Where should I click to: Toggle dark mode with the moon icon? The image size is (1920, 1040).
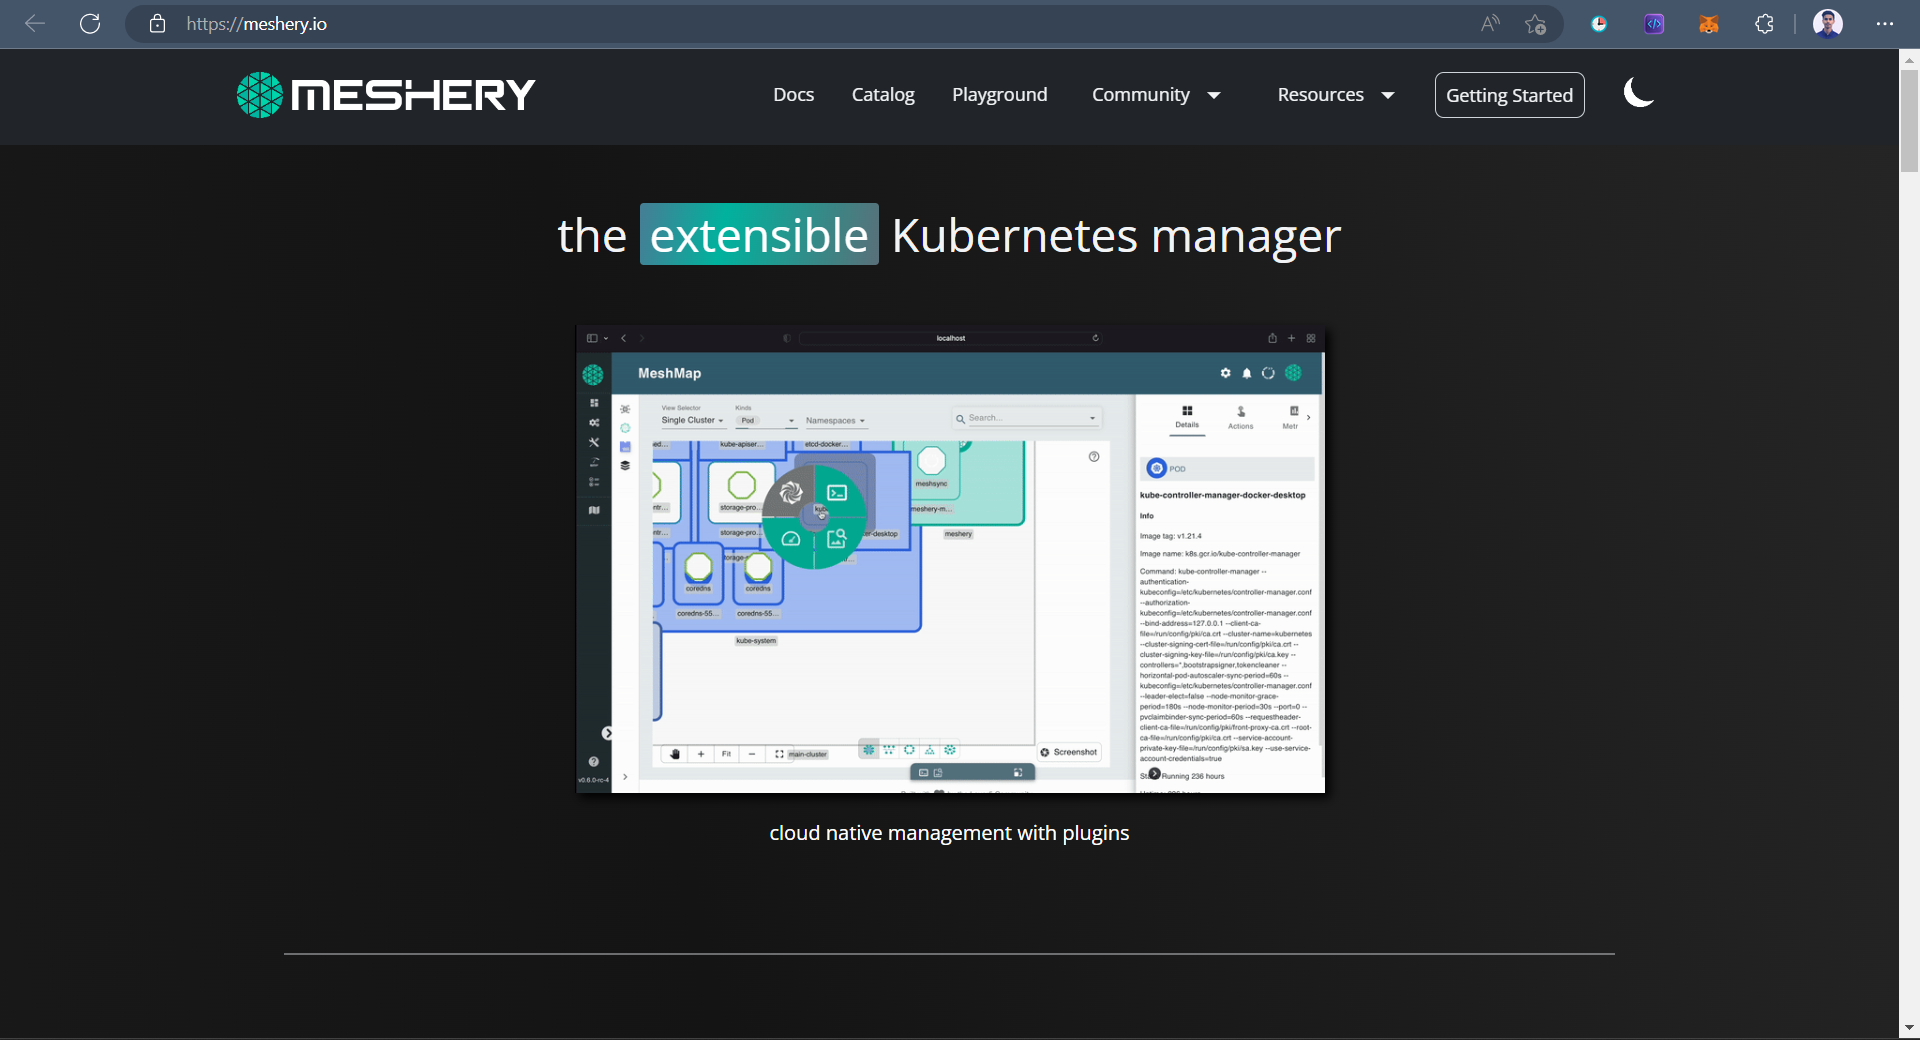point(1638,92)
